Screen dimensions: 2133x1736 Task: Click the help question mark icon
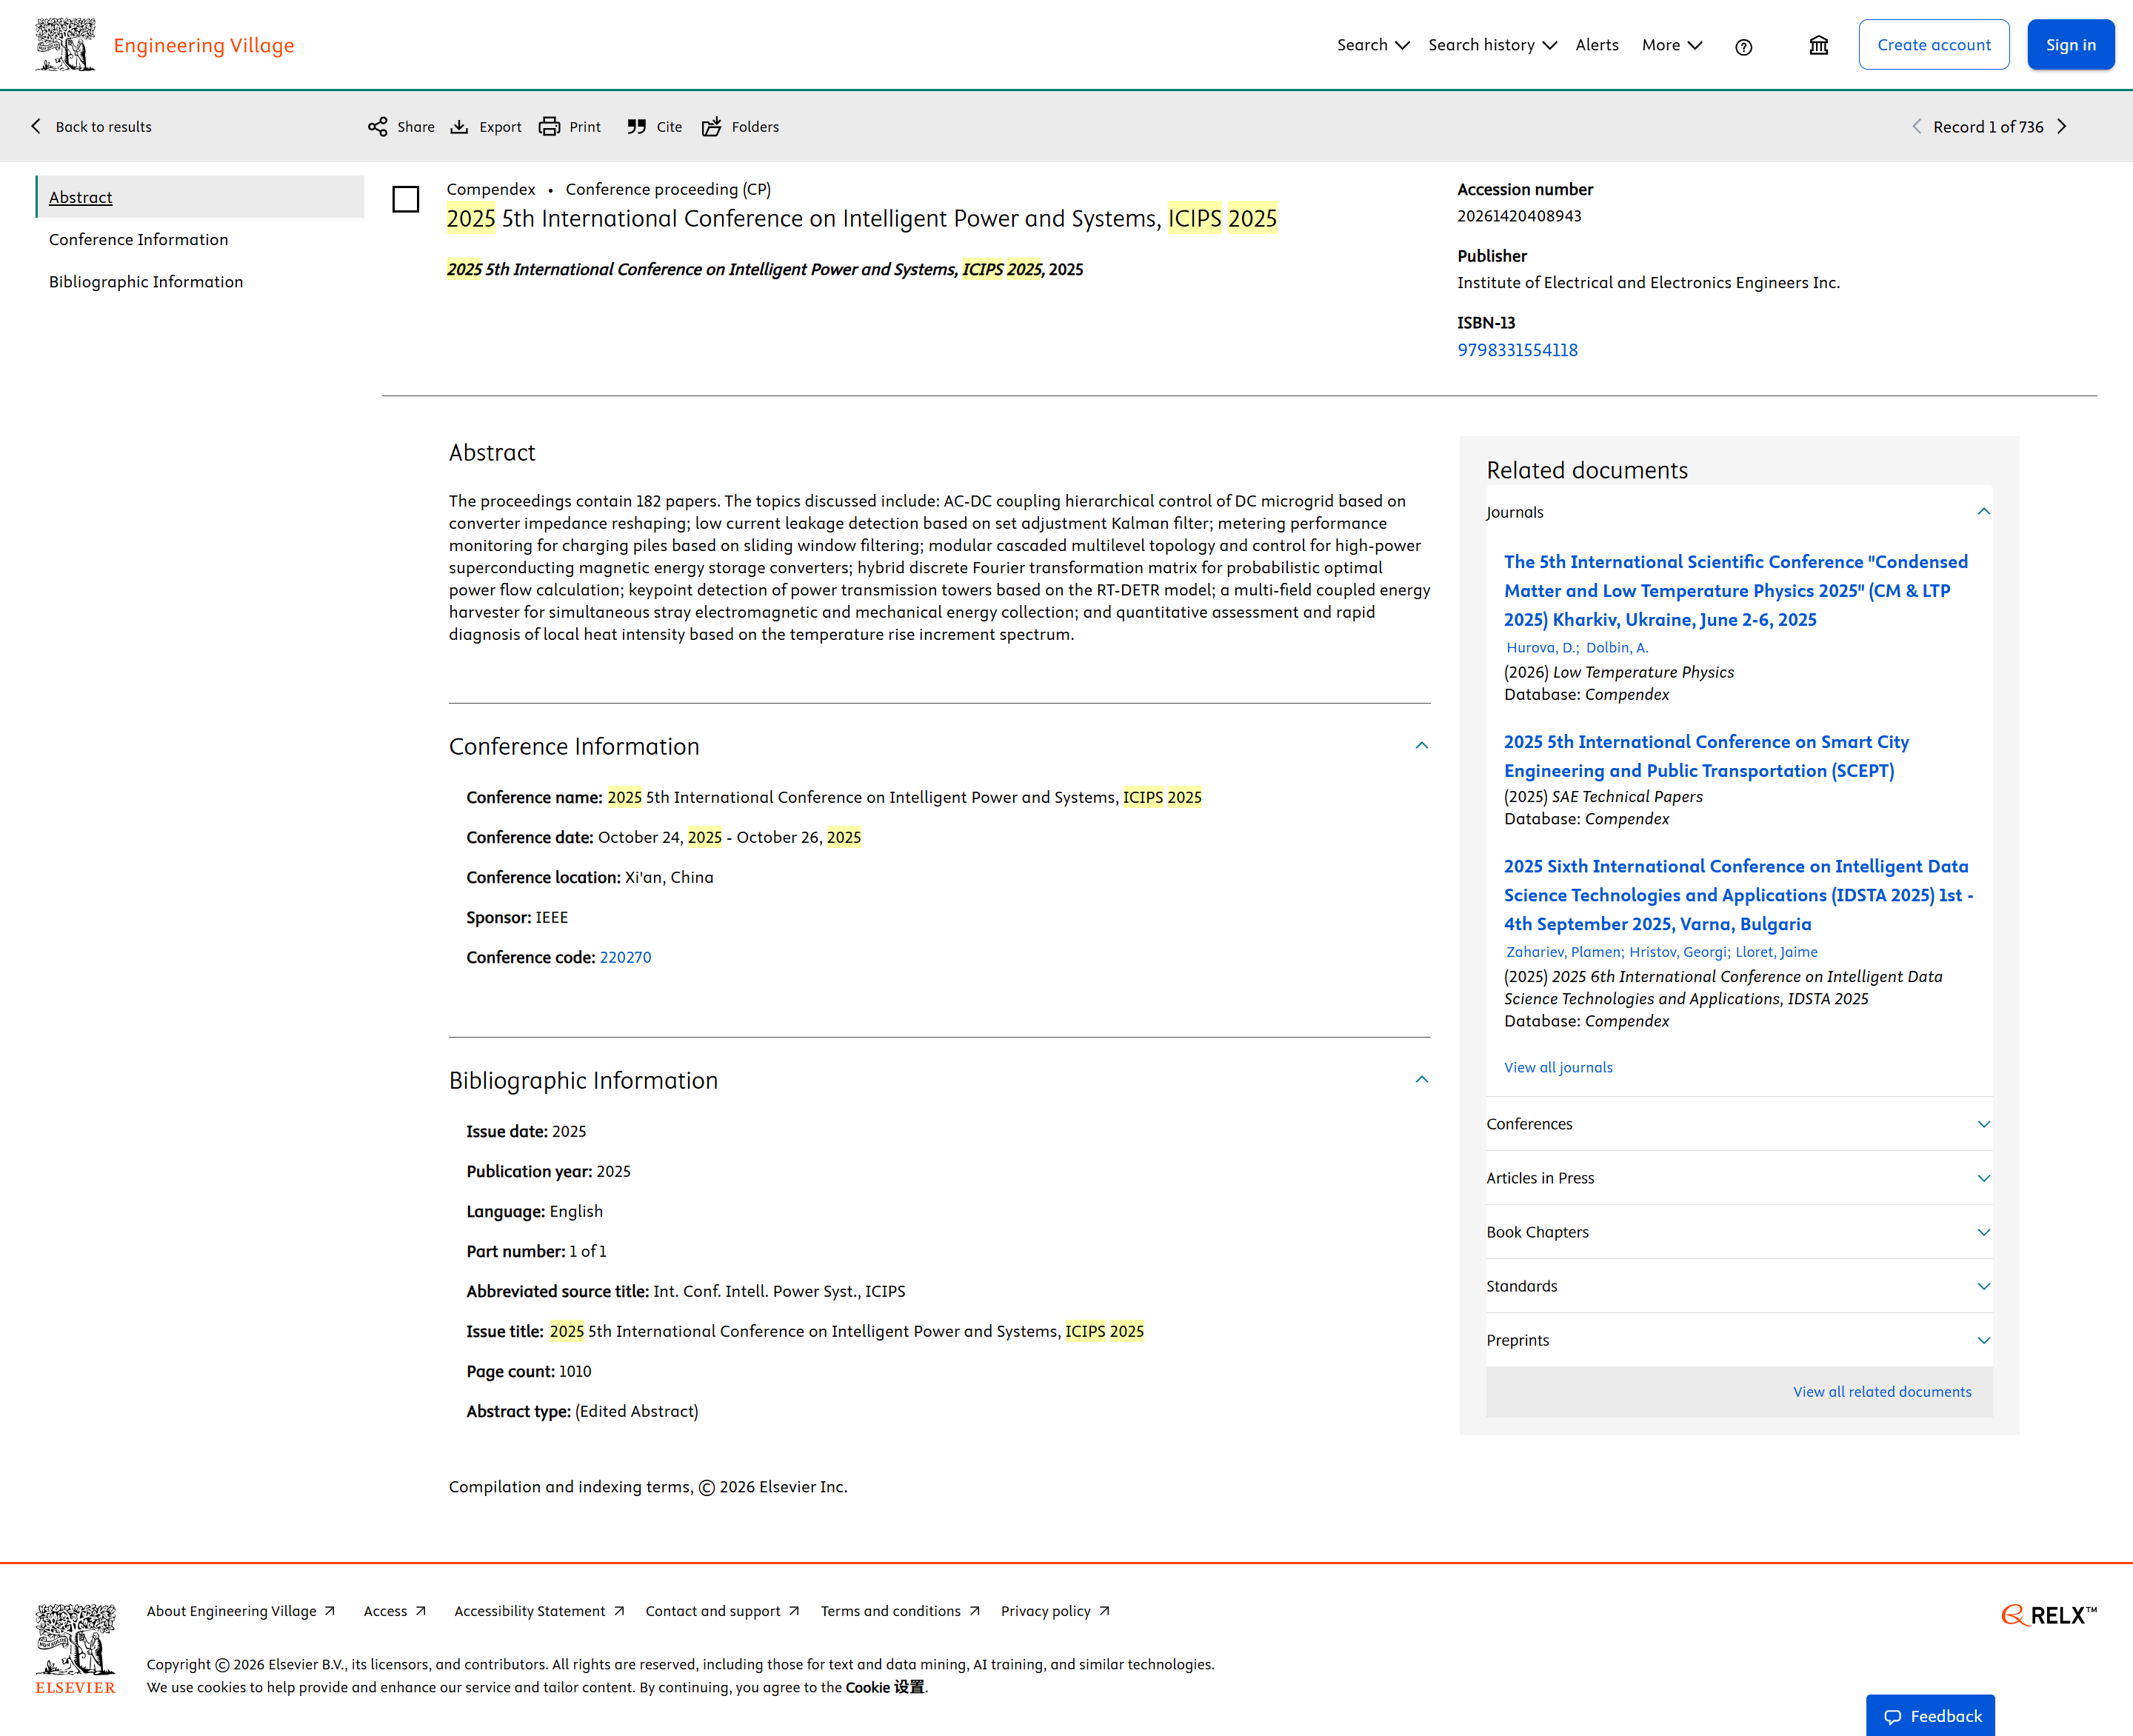pyautogui.click(x=1743, y=46)
